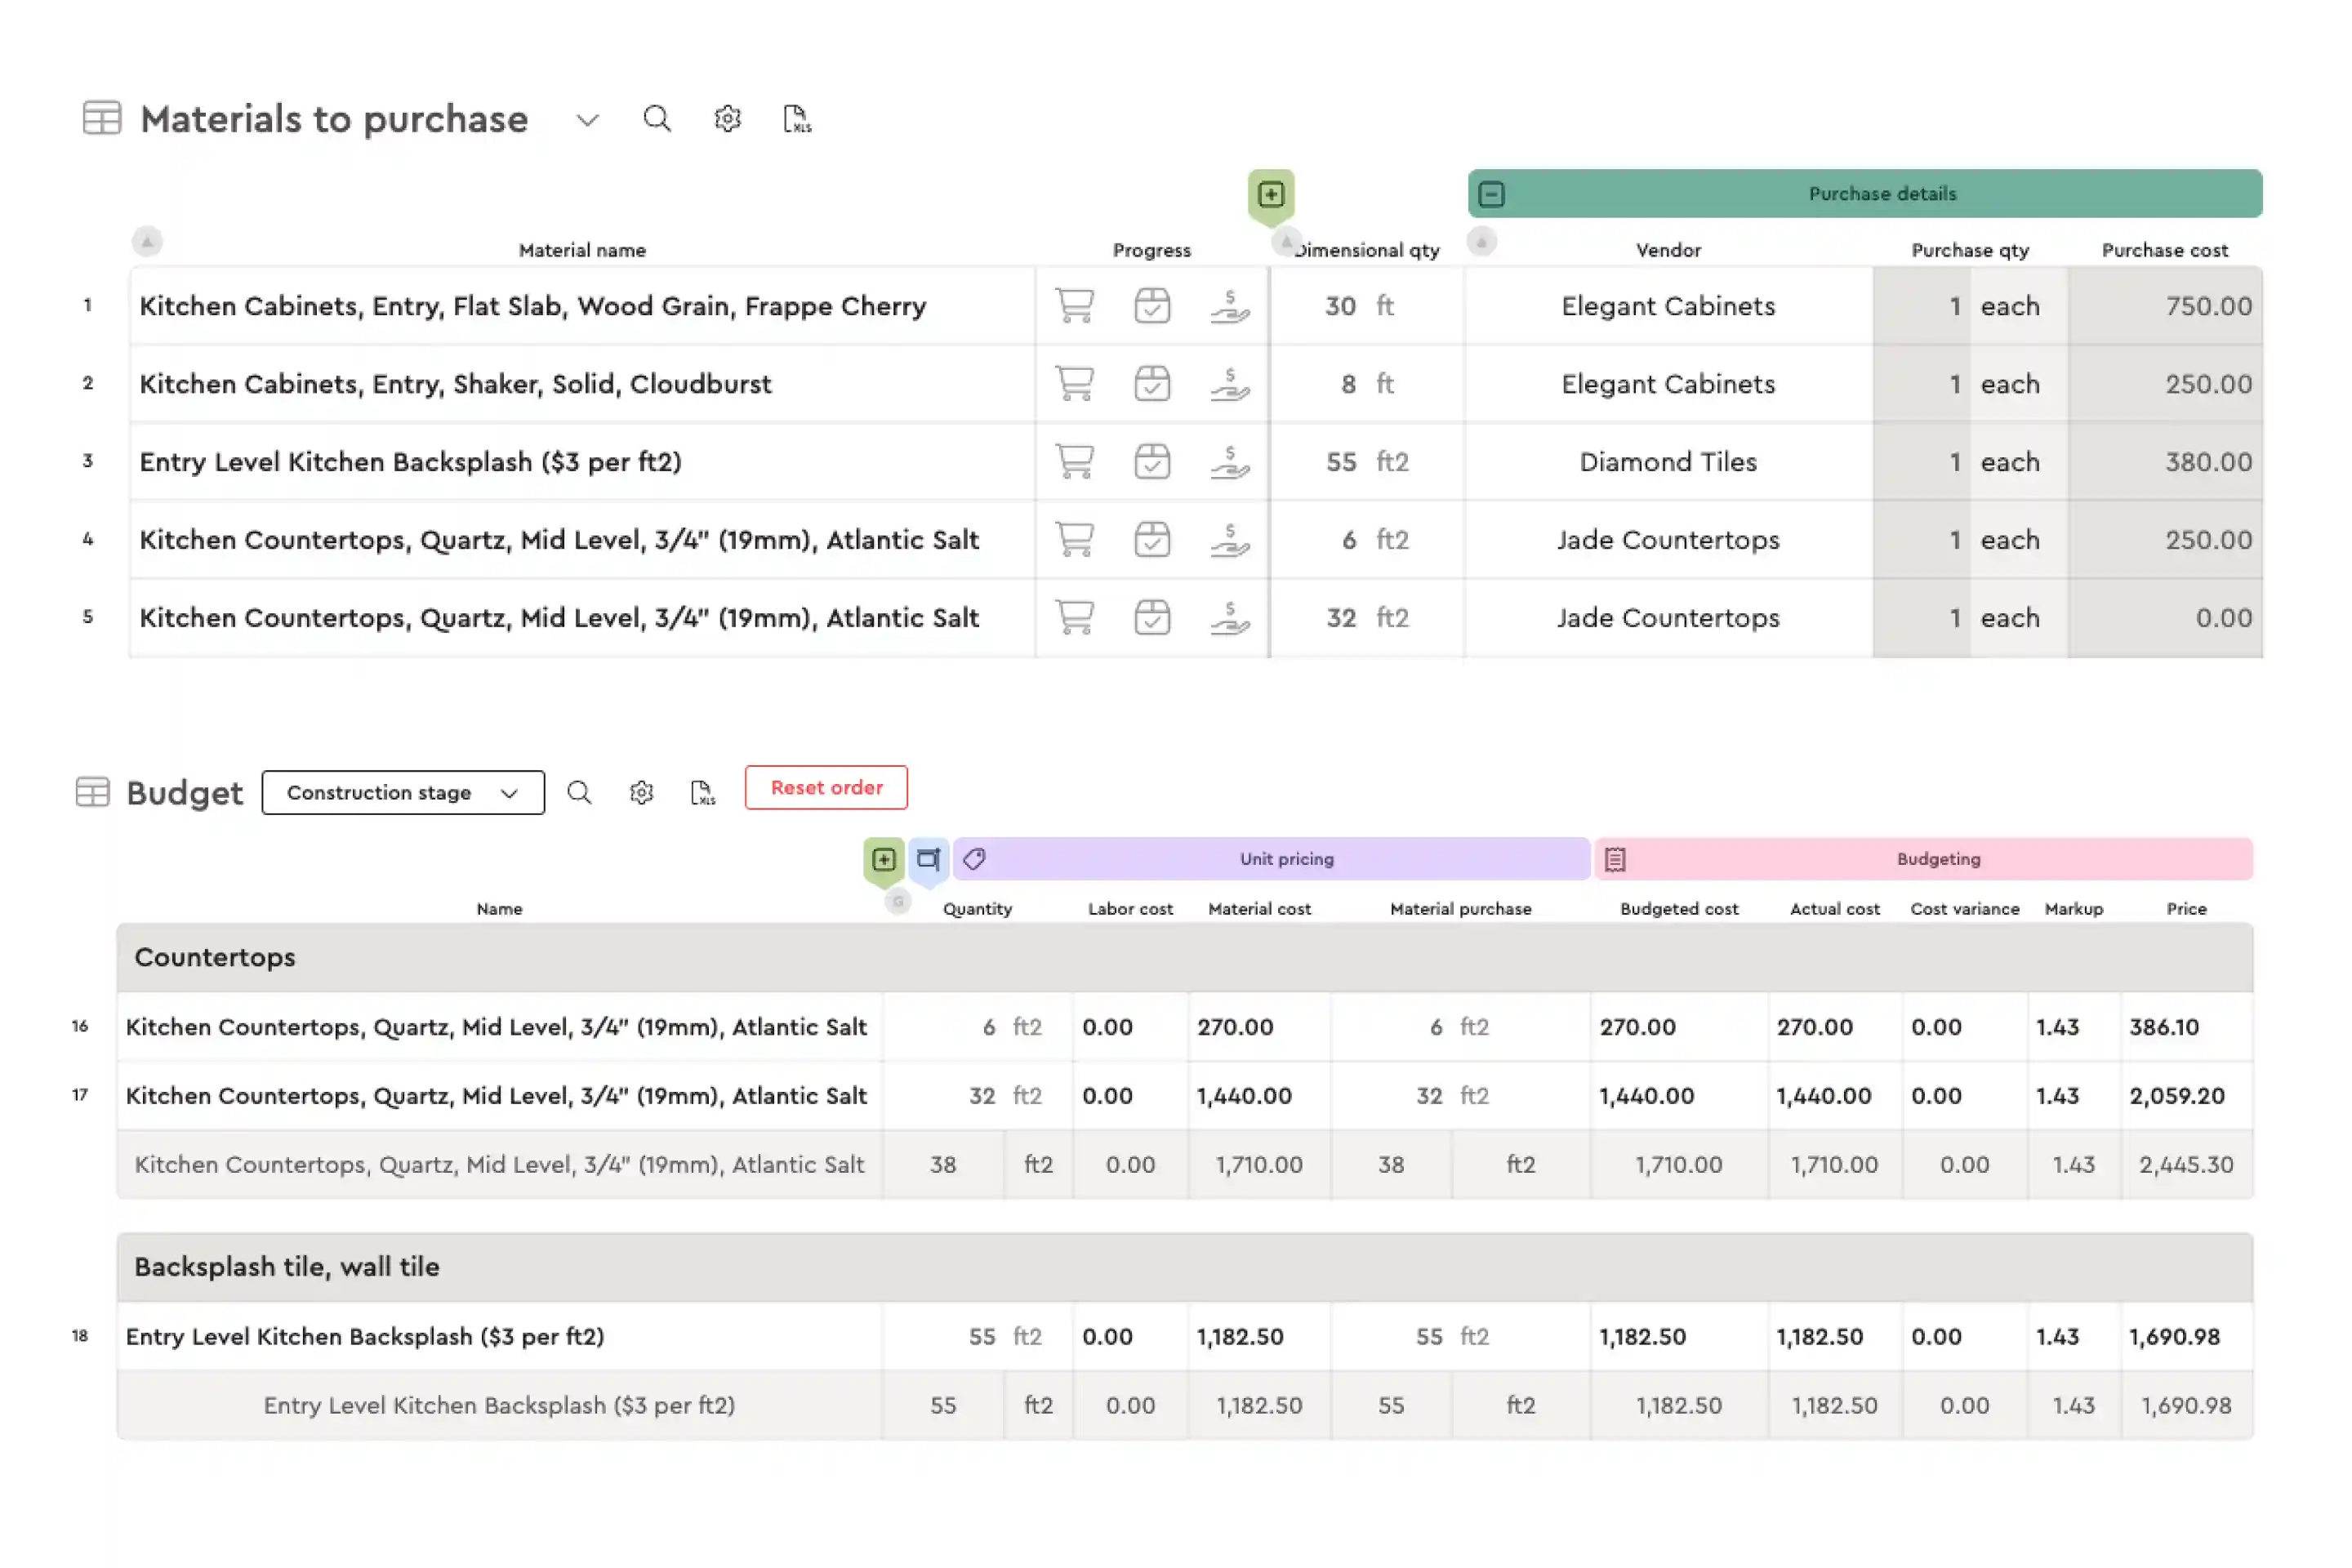Select the Budgeting column group

click(1924, 860)
